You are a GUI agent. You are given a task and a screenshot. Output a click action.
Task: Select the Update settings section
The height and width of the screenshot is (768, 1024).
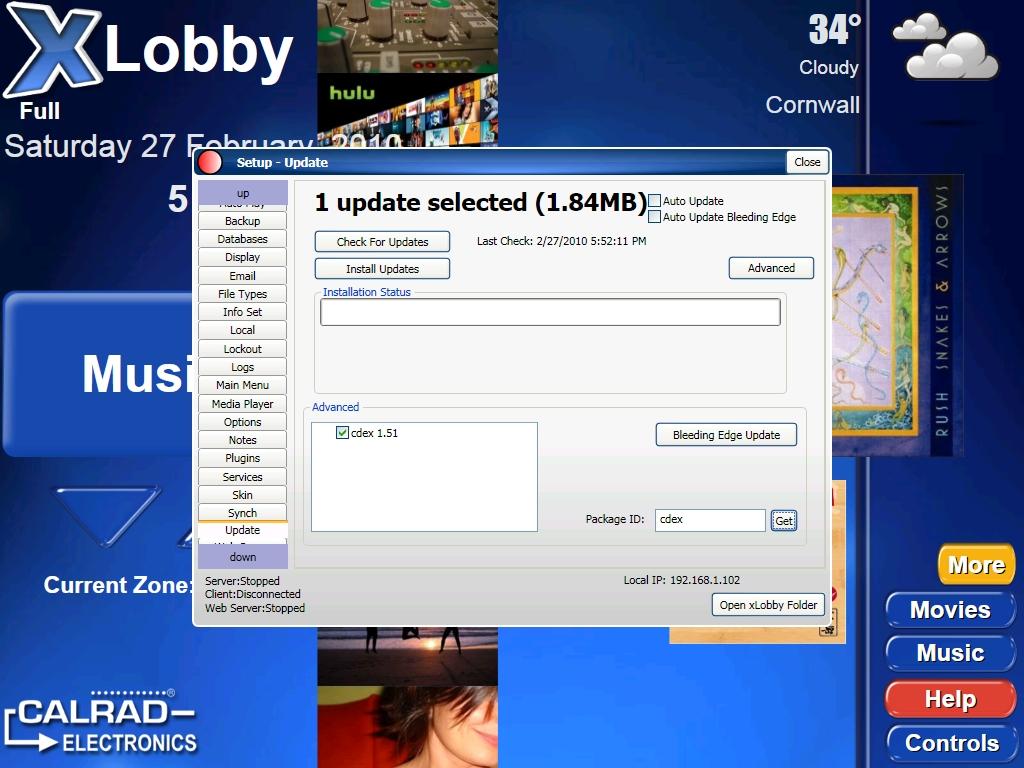pos(242,530)
